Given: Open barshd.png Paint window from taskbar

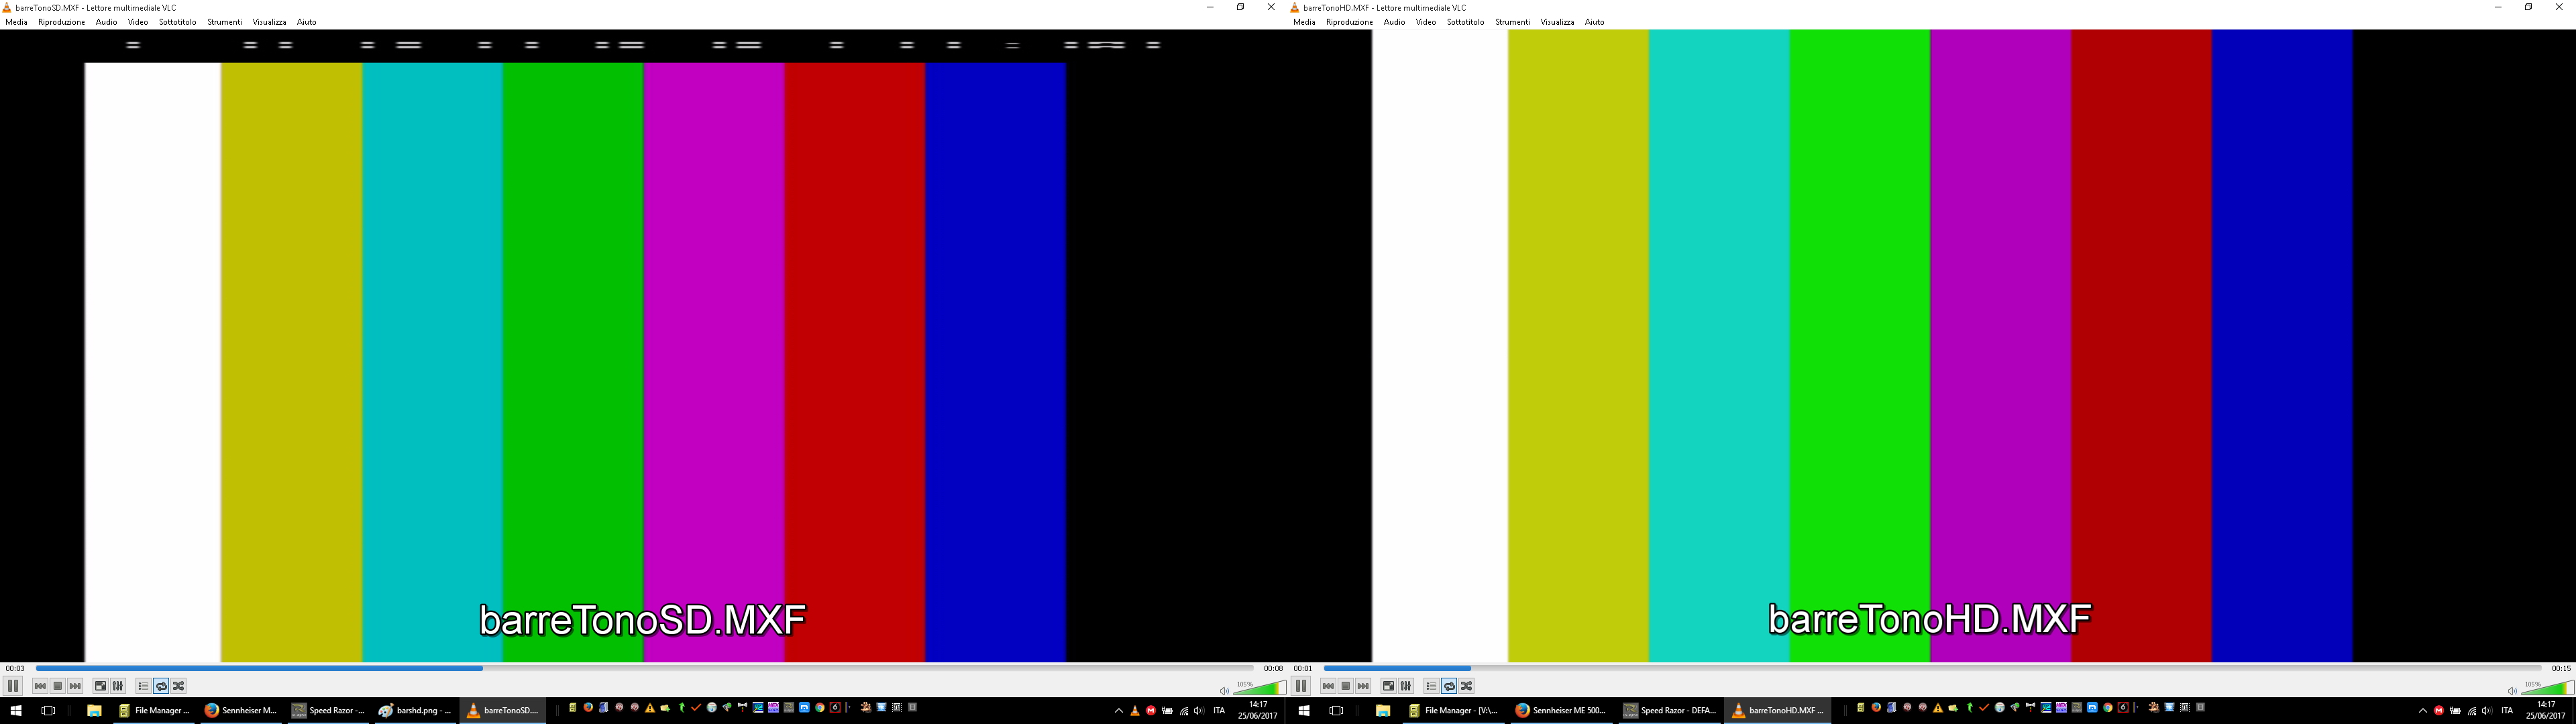Looking at the screenshot, I should click(415, 711).
